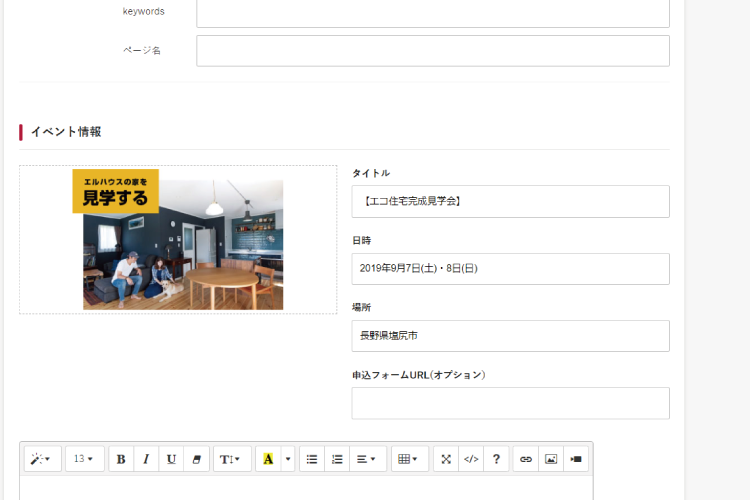Open the line height dropdown
This screenshot has width=750, height=500.
(x=232, y=459)
